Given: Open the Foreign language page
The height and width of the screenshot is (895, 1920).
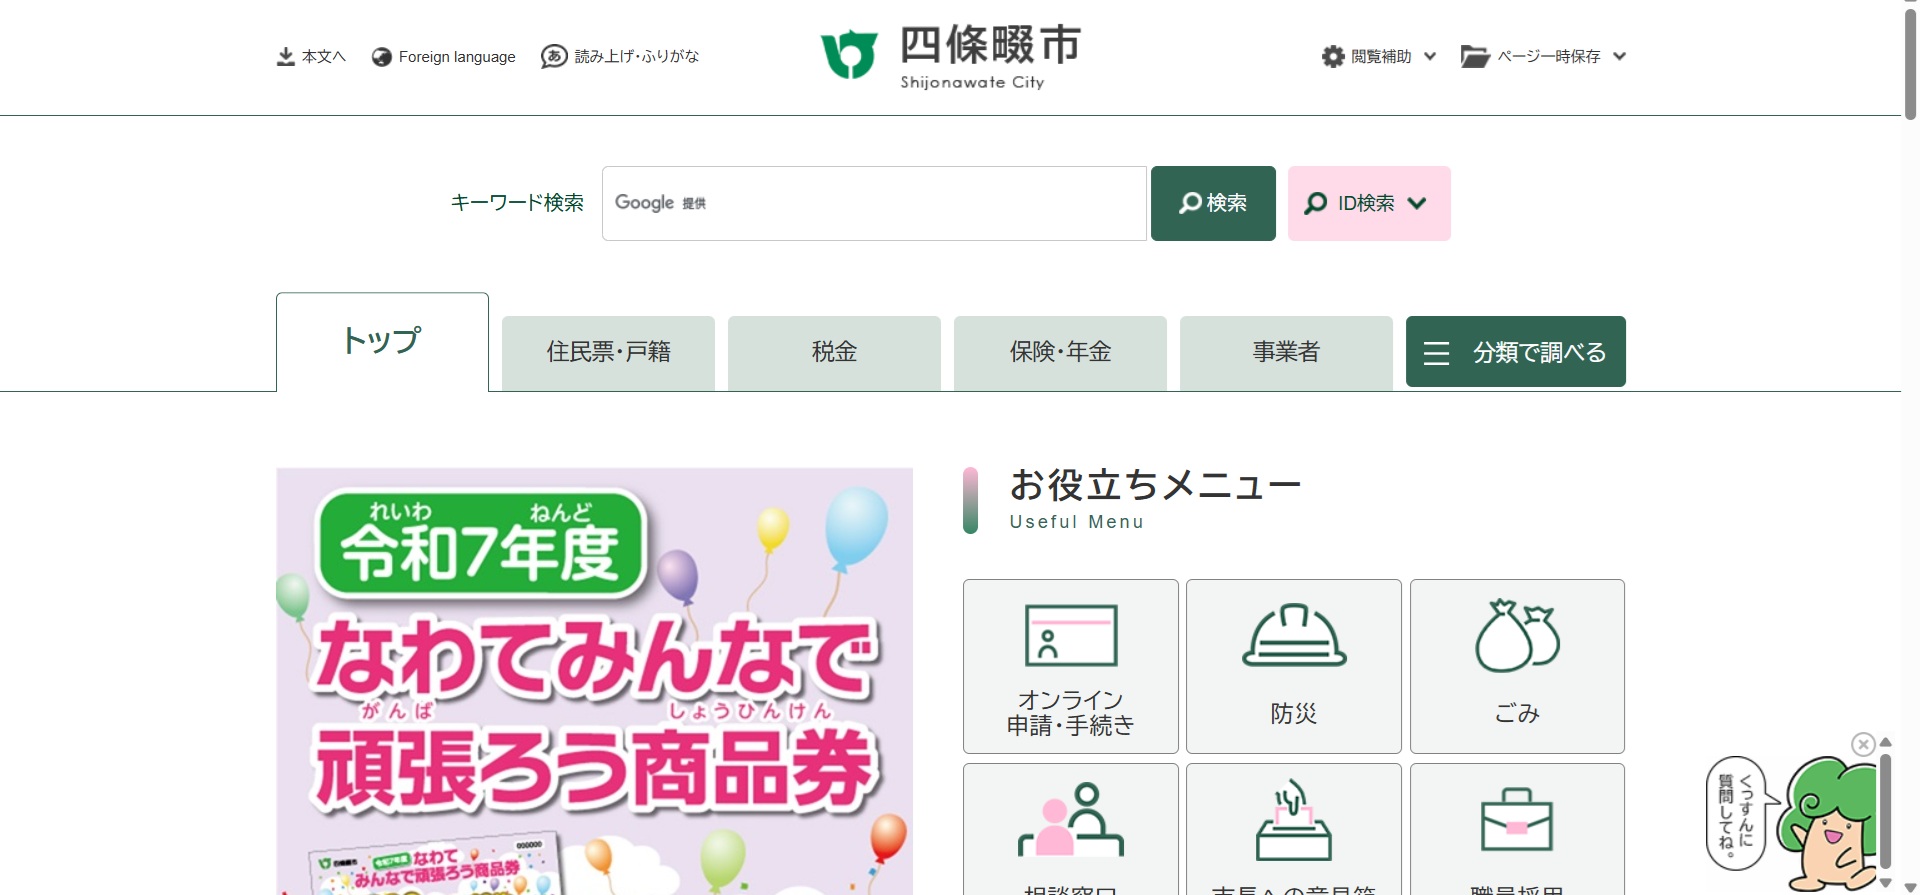Looking at the screenshot, I should pos(443,57).
